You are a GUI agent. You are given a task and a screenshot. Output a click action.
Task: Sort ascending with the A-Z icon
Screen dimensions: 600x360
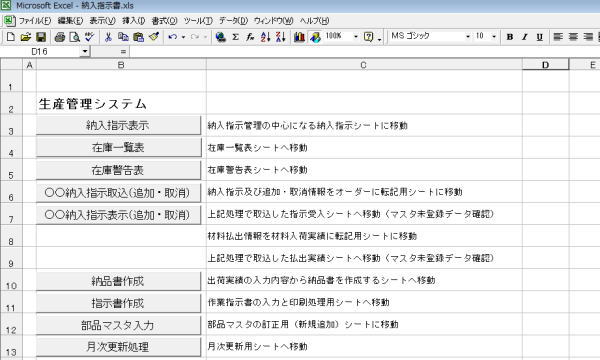tap(265, 37)
